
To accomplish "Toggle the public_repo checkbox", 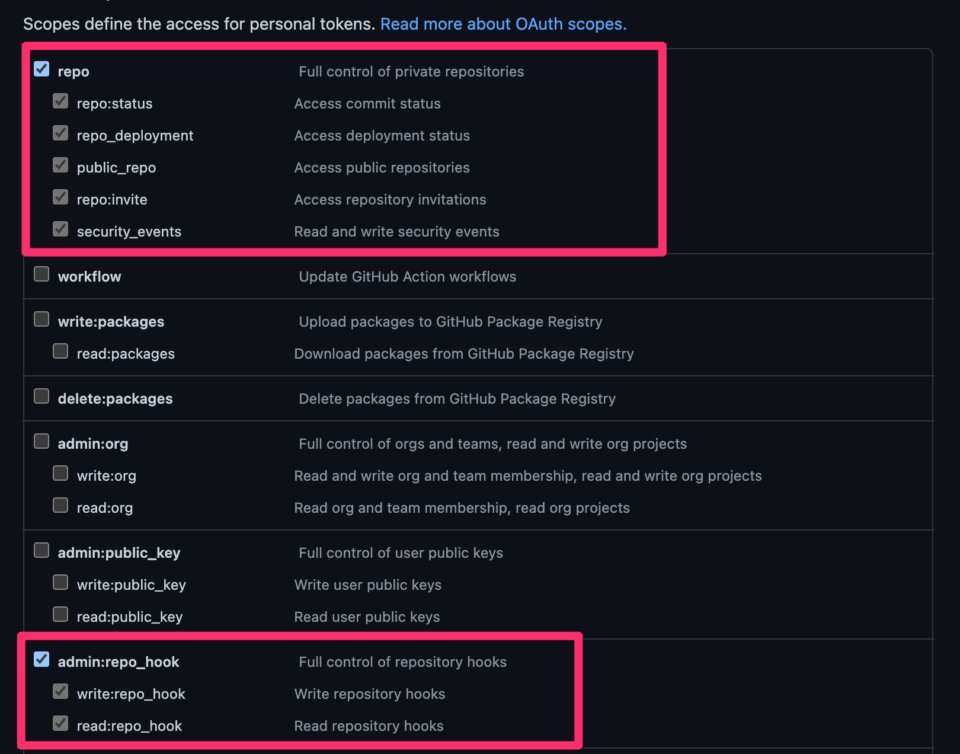I will [x=61, y=165].
